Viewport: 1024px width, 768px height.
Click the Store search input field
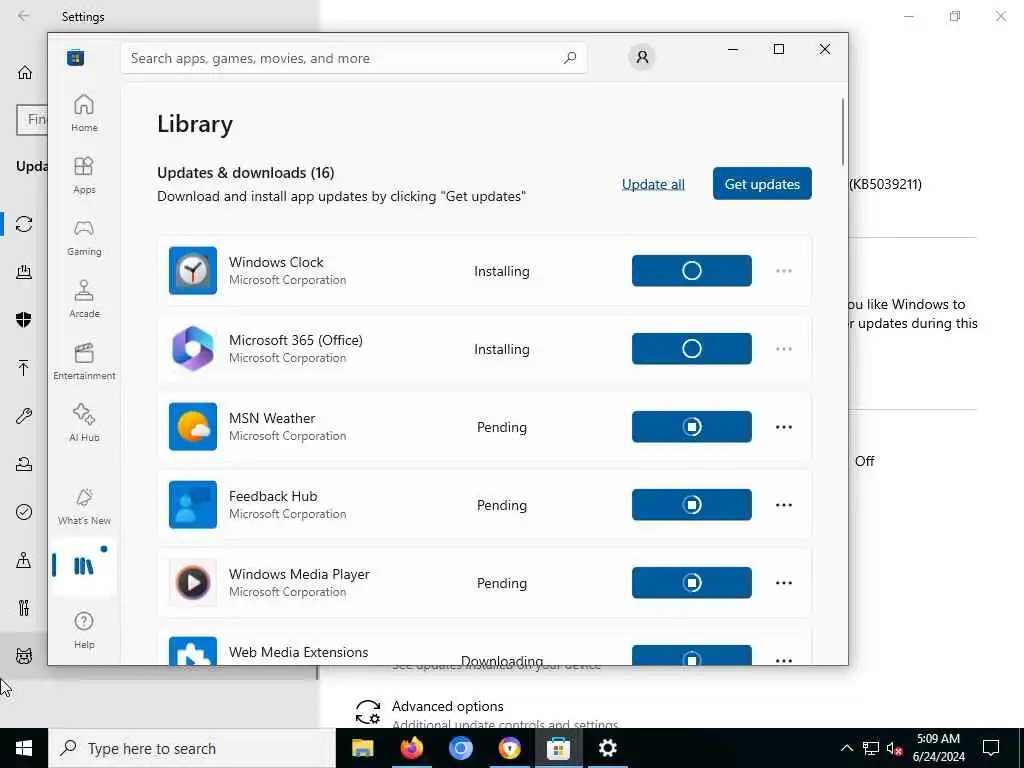tap(353, 58)
